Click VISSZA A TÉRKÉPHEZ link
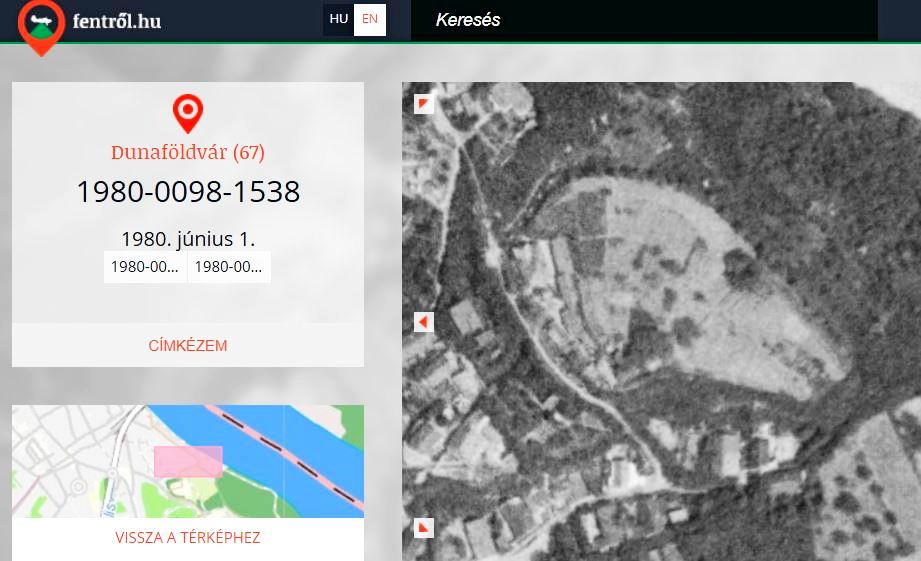Image resolution: width=921 pixels, height=561 pixels. point(188,538)
